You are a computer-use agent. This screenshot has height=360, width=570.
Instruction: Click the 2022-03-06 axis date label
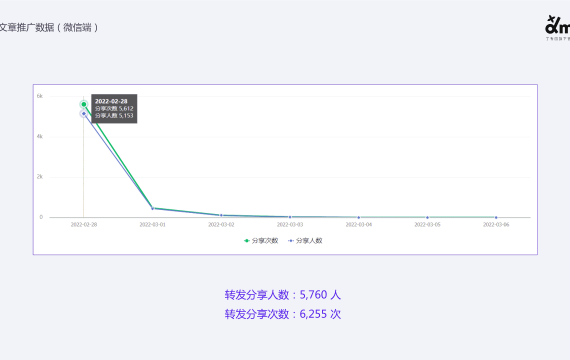pos(496,225)
